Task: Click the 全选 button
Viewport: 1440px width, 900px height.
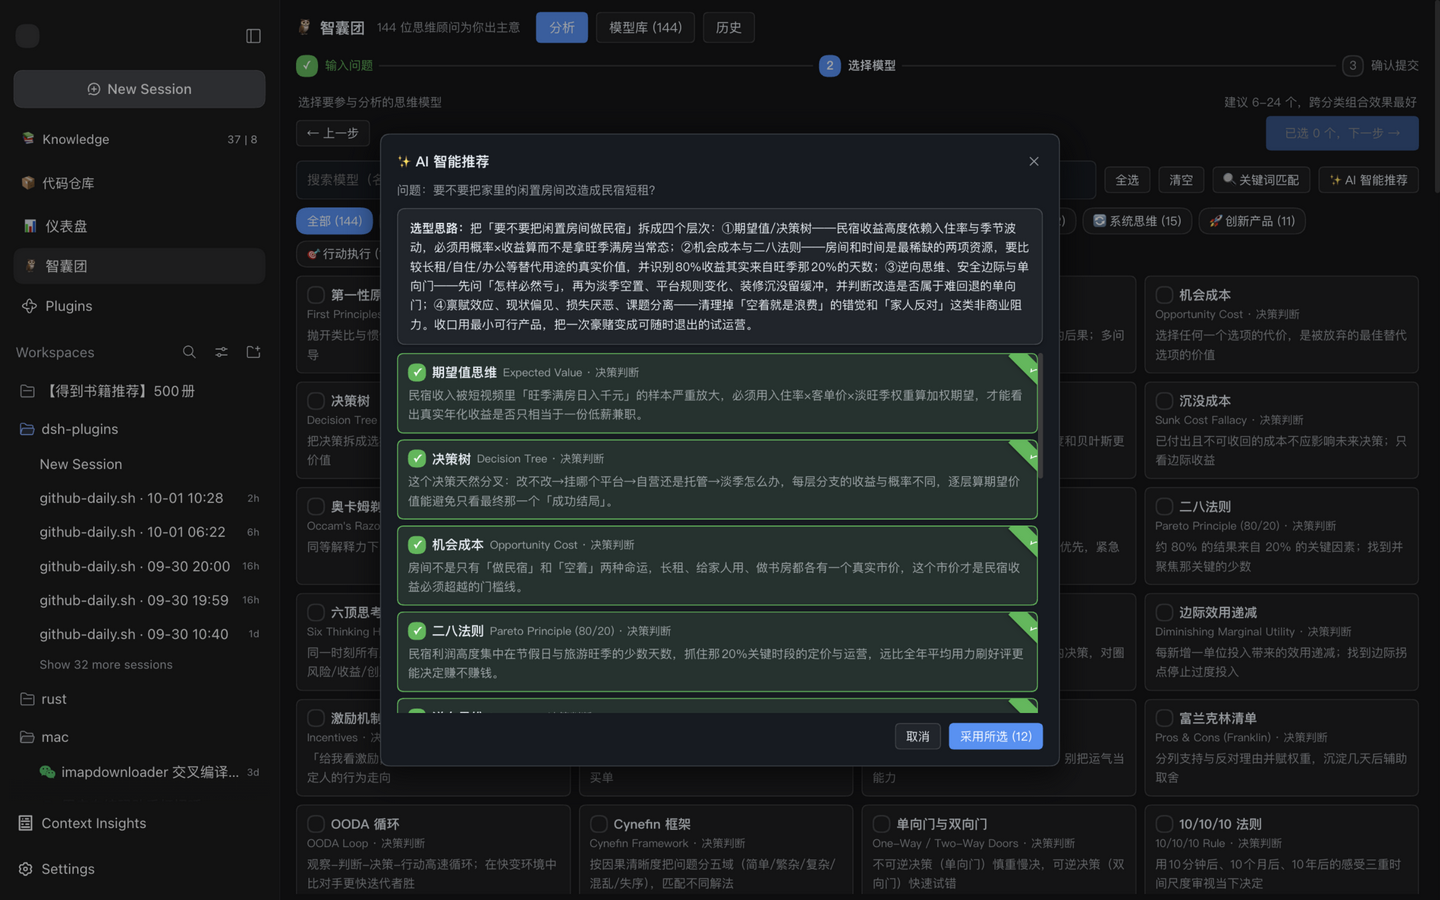Action: (x=1127, y=180)
